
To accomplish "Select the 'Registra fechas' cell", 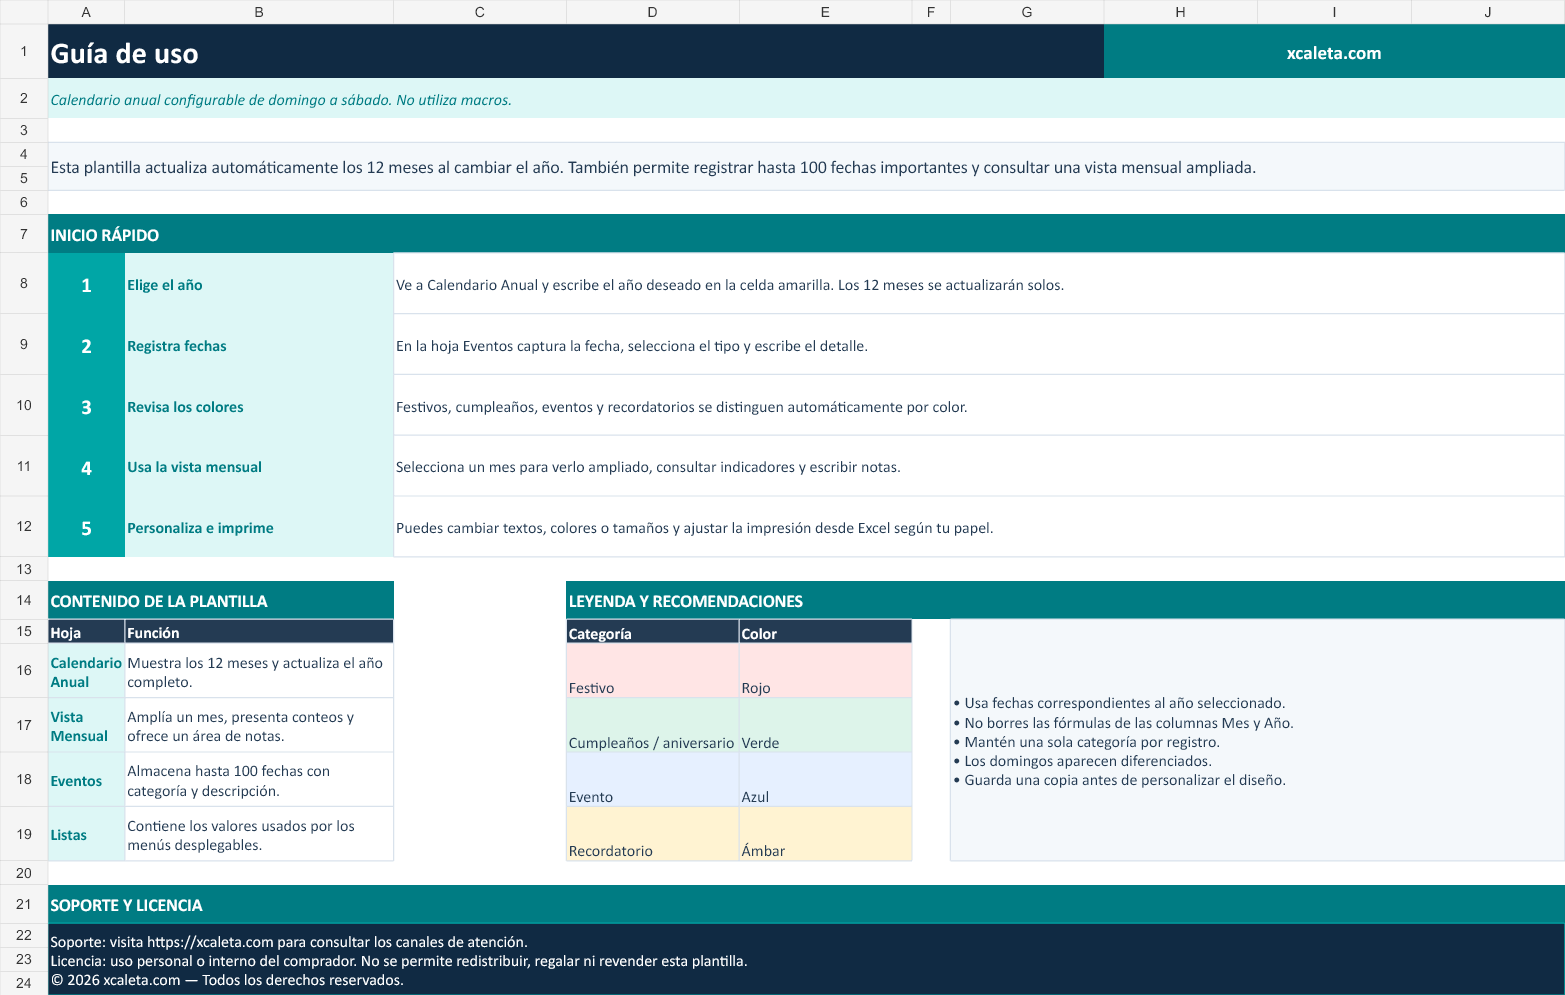I will 259,345.
